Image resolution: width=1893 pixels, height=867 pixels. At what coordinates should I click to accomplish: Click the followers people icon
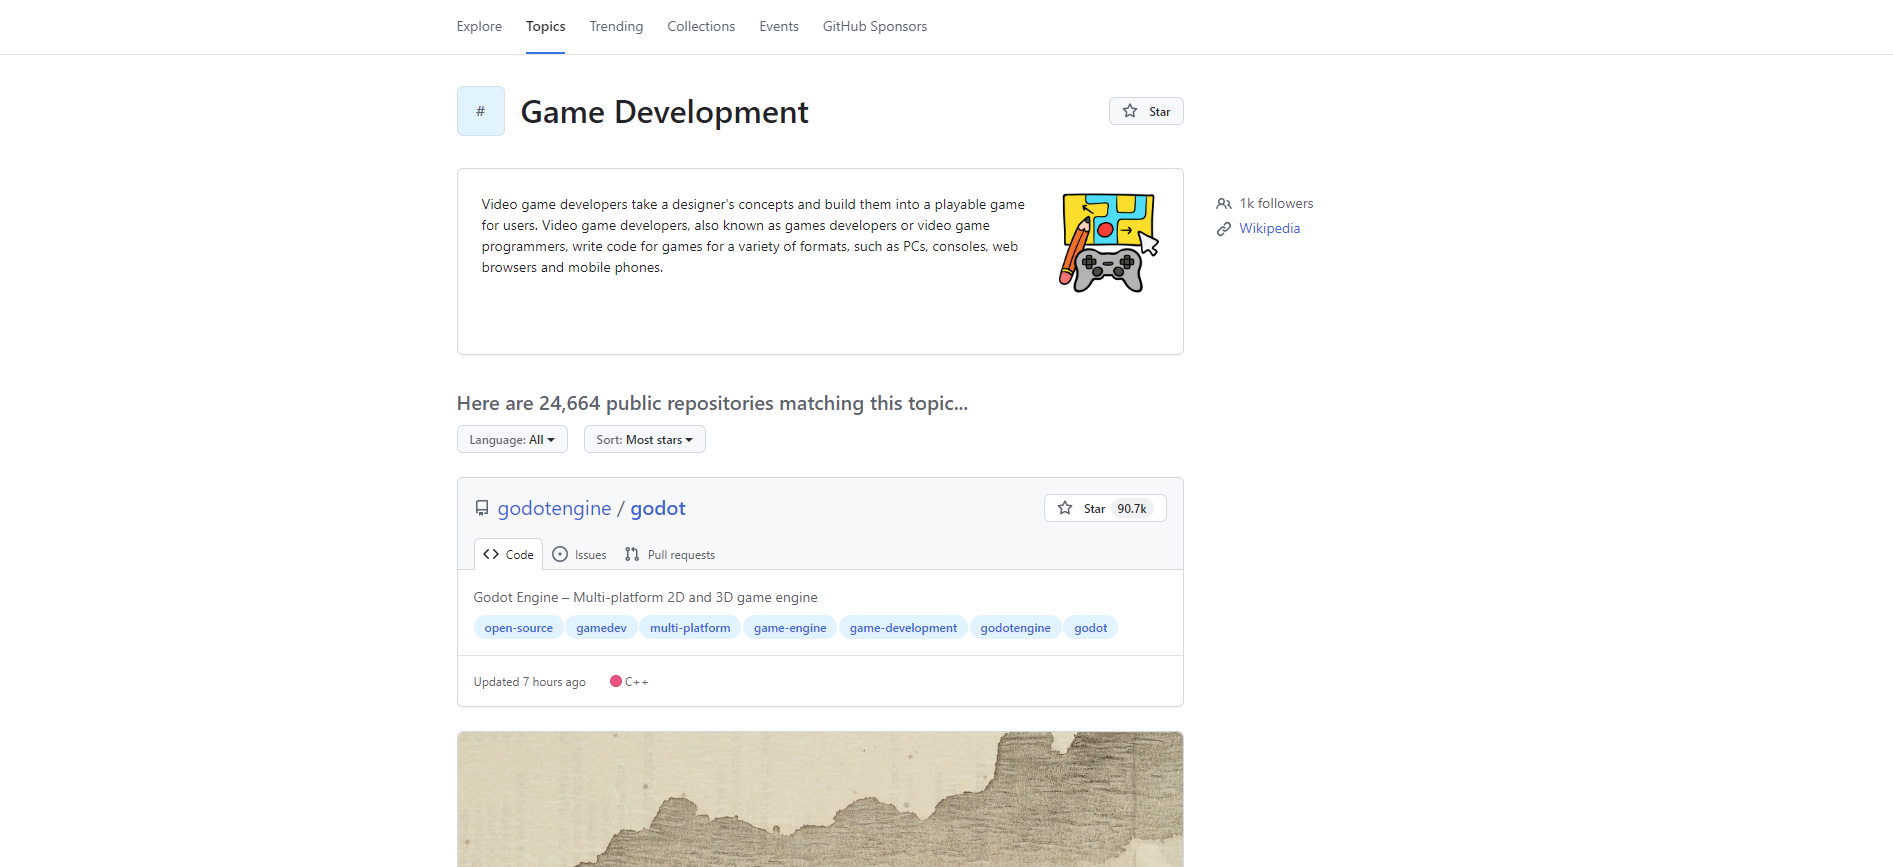click(1224, 203)
